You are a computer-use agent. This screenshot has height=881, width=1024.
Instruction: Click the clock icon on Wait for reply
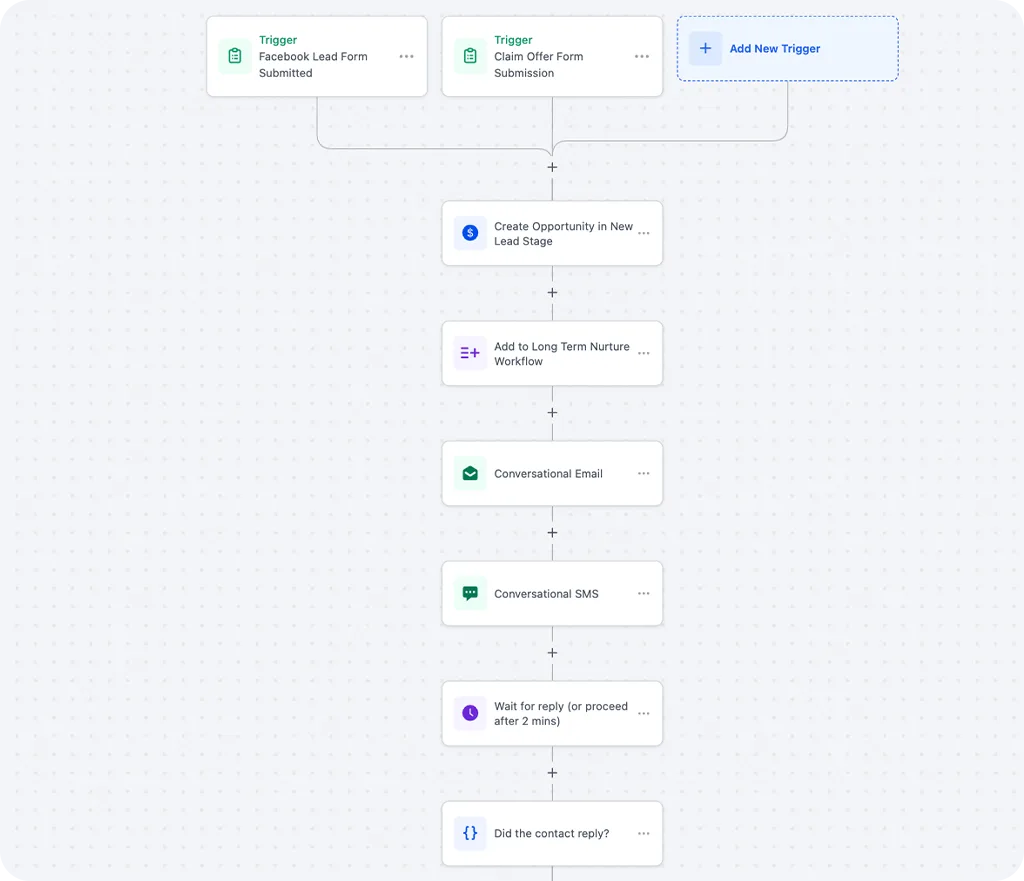pos(470,713)
